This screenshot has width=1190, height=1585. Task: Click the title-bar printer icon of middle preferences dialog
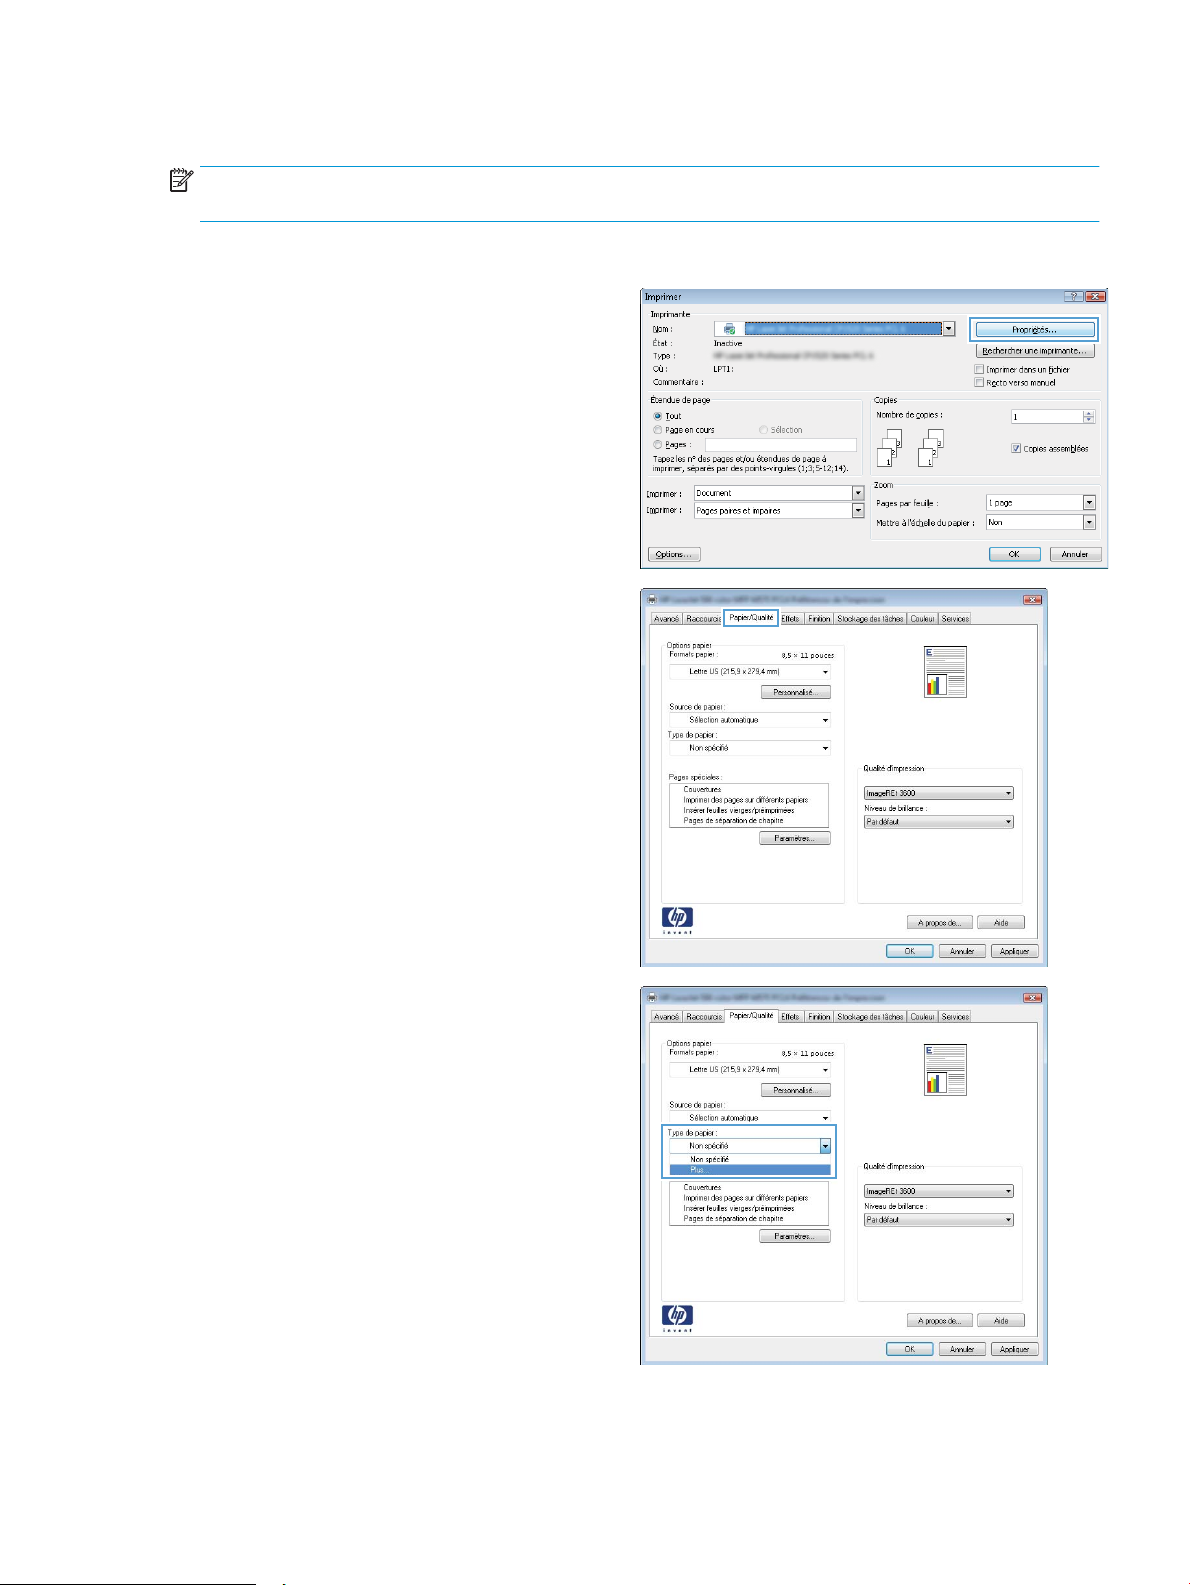tap(652, 599)
